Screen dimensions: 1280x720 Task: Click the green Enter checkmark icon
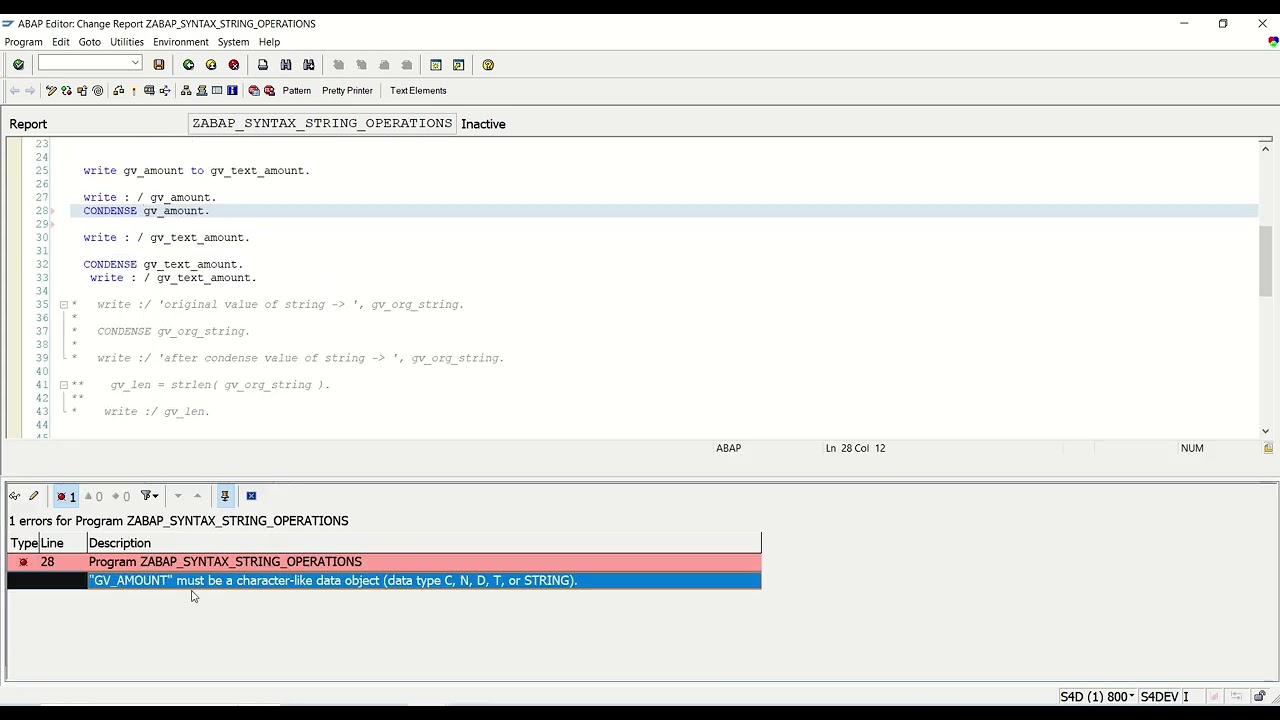(18, 65)
